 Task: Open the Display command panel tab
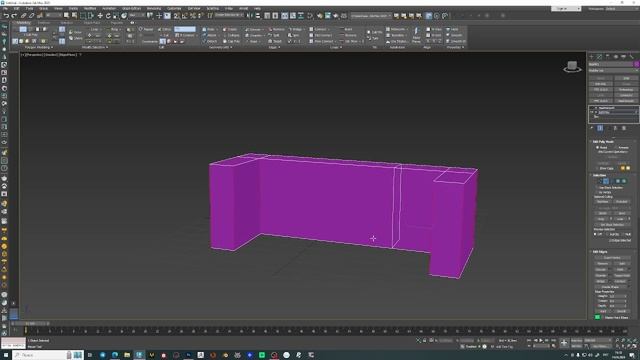(624, 57)
